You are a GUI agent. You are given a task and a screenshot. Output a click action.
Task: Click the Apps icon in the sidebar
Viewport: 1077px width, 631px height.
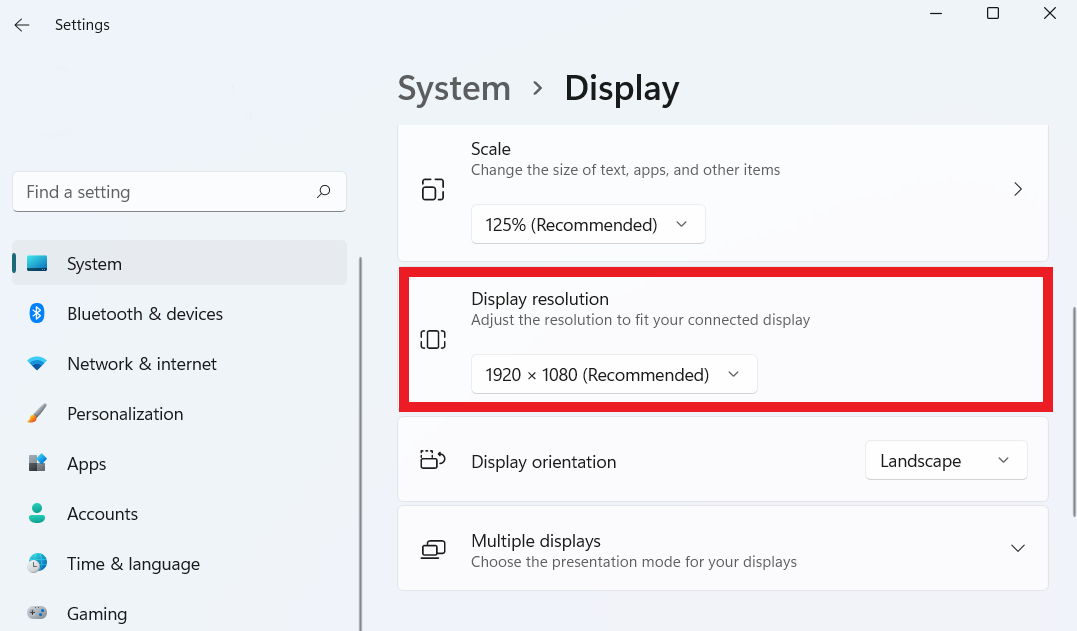point(37,463)
